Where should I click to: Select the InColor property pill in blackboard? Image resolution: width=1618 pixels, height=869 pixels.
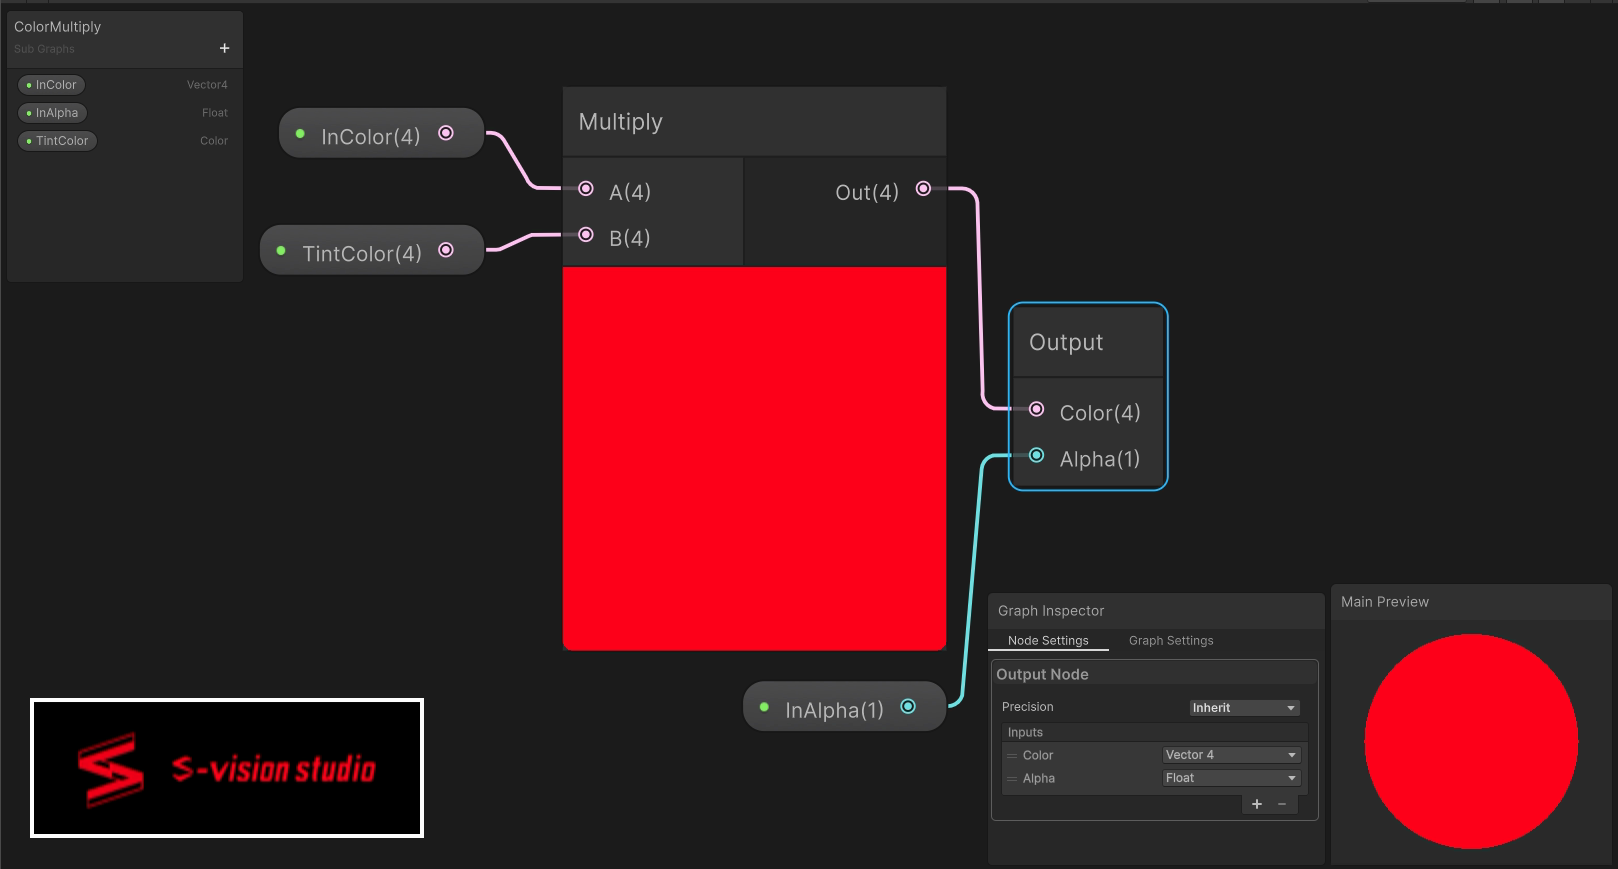[x=51, y=85]
